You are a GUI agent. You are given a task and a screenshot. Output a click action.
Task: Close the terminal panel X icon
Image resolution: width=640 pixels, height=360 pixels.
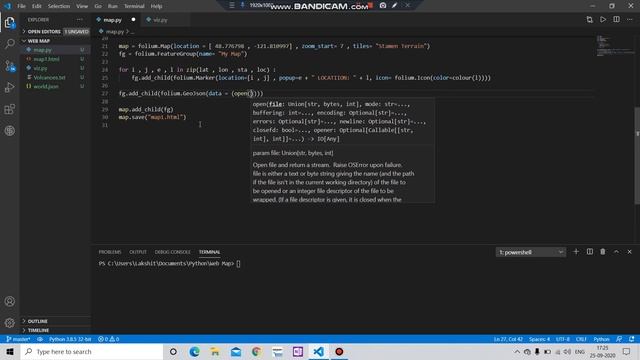[629, 252]
